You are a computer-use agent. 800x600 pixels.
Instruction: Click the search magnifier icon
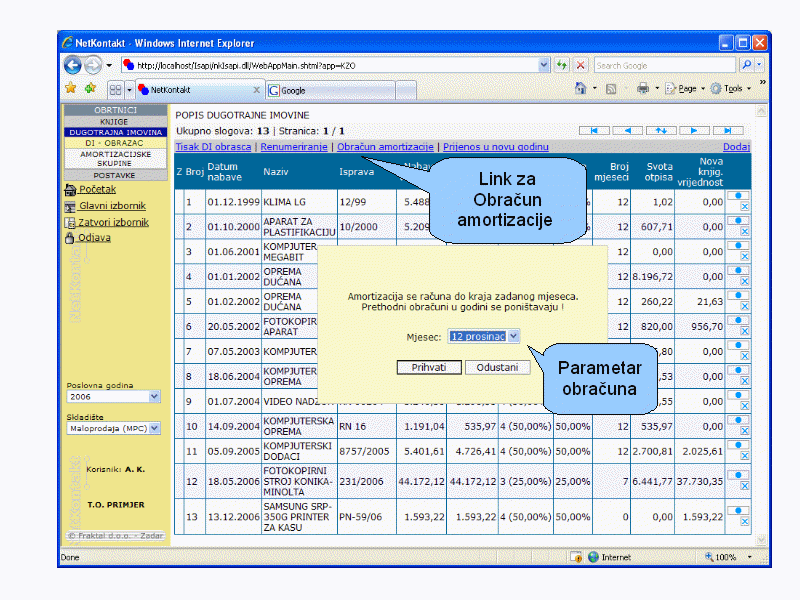pos(746,65)
